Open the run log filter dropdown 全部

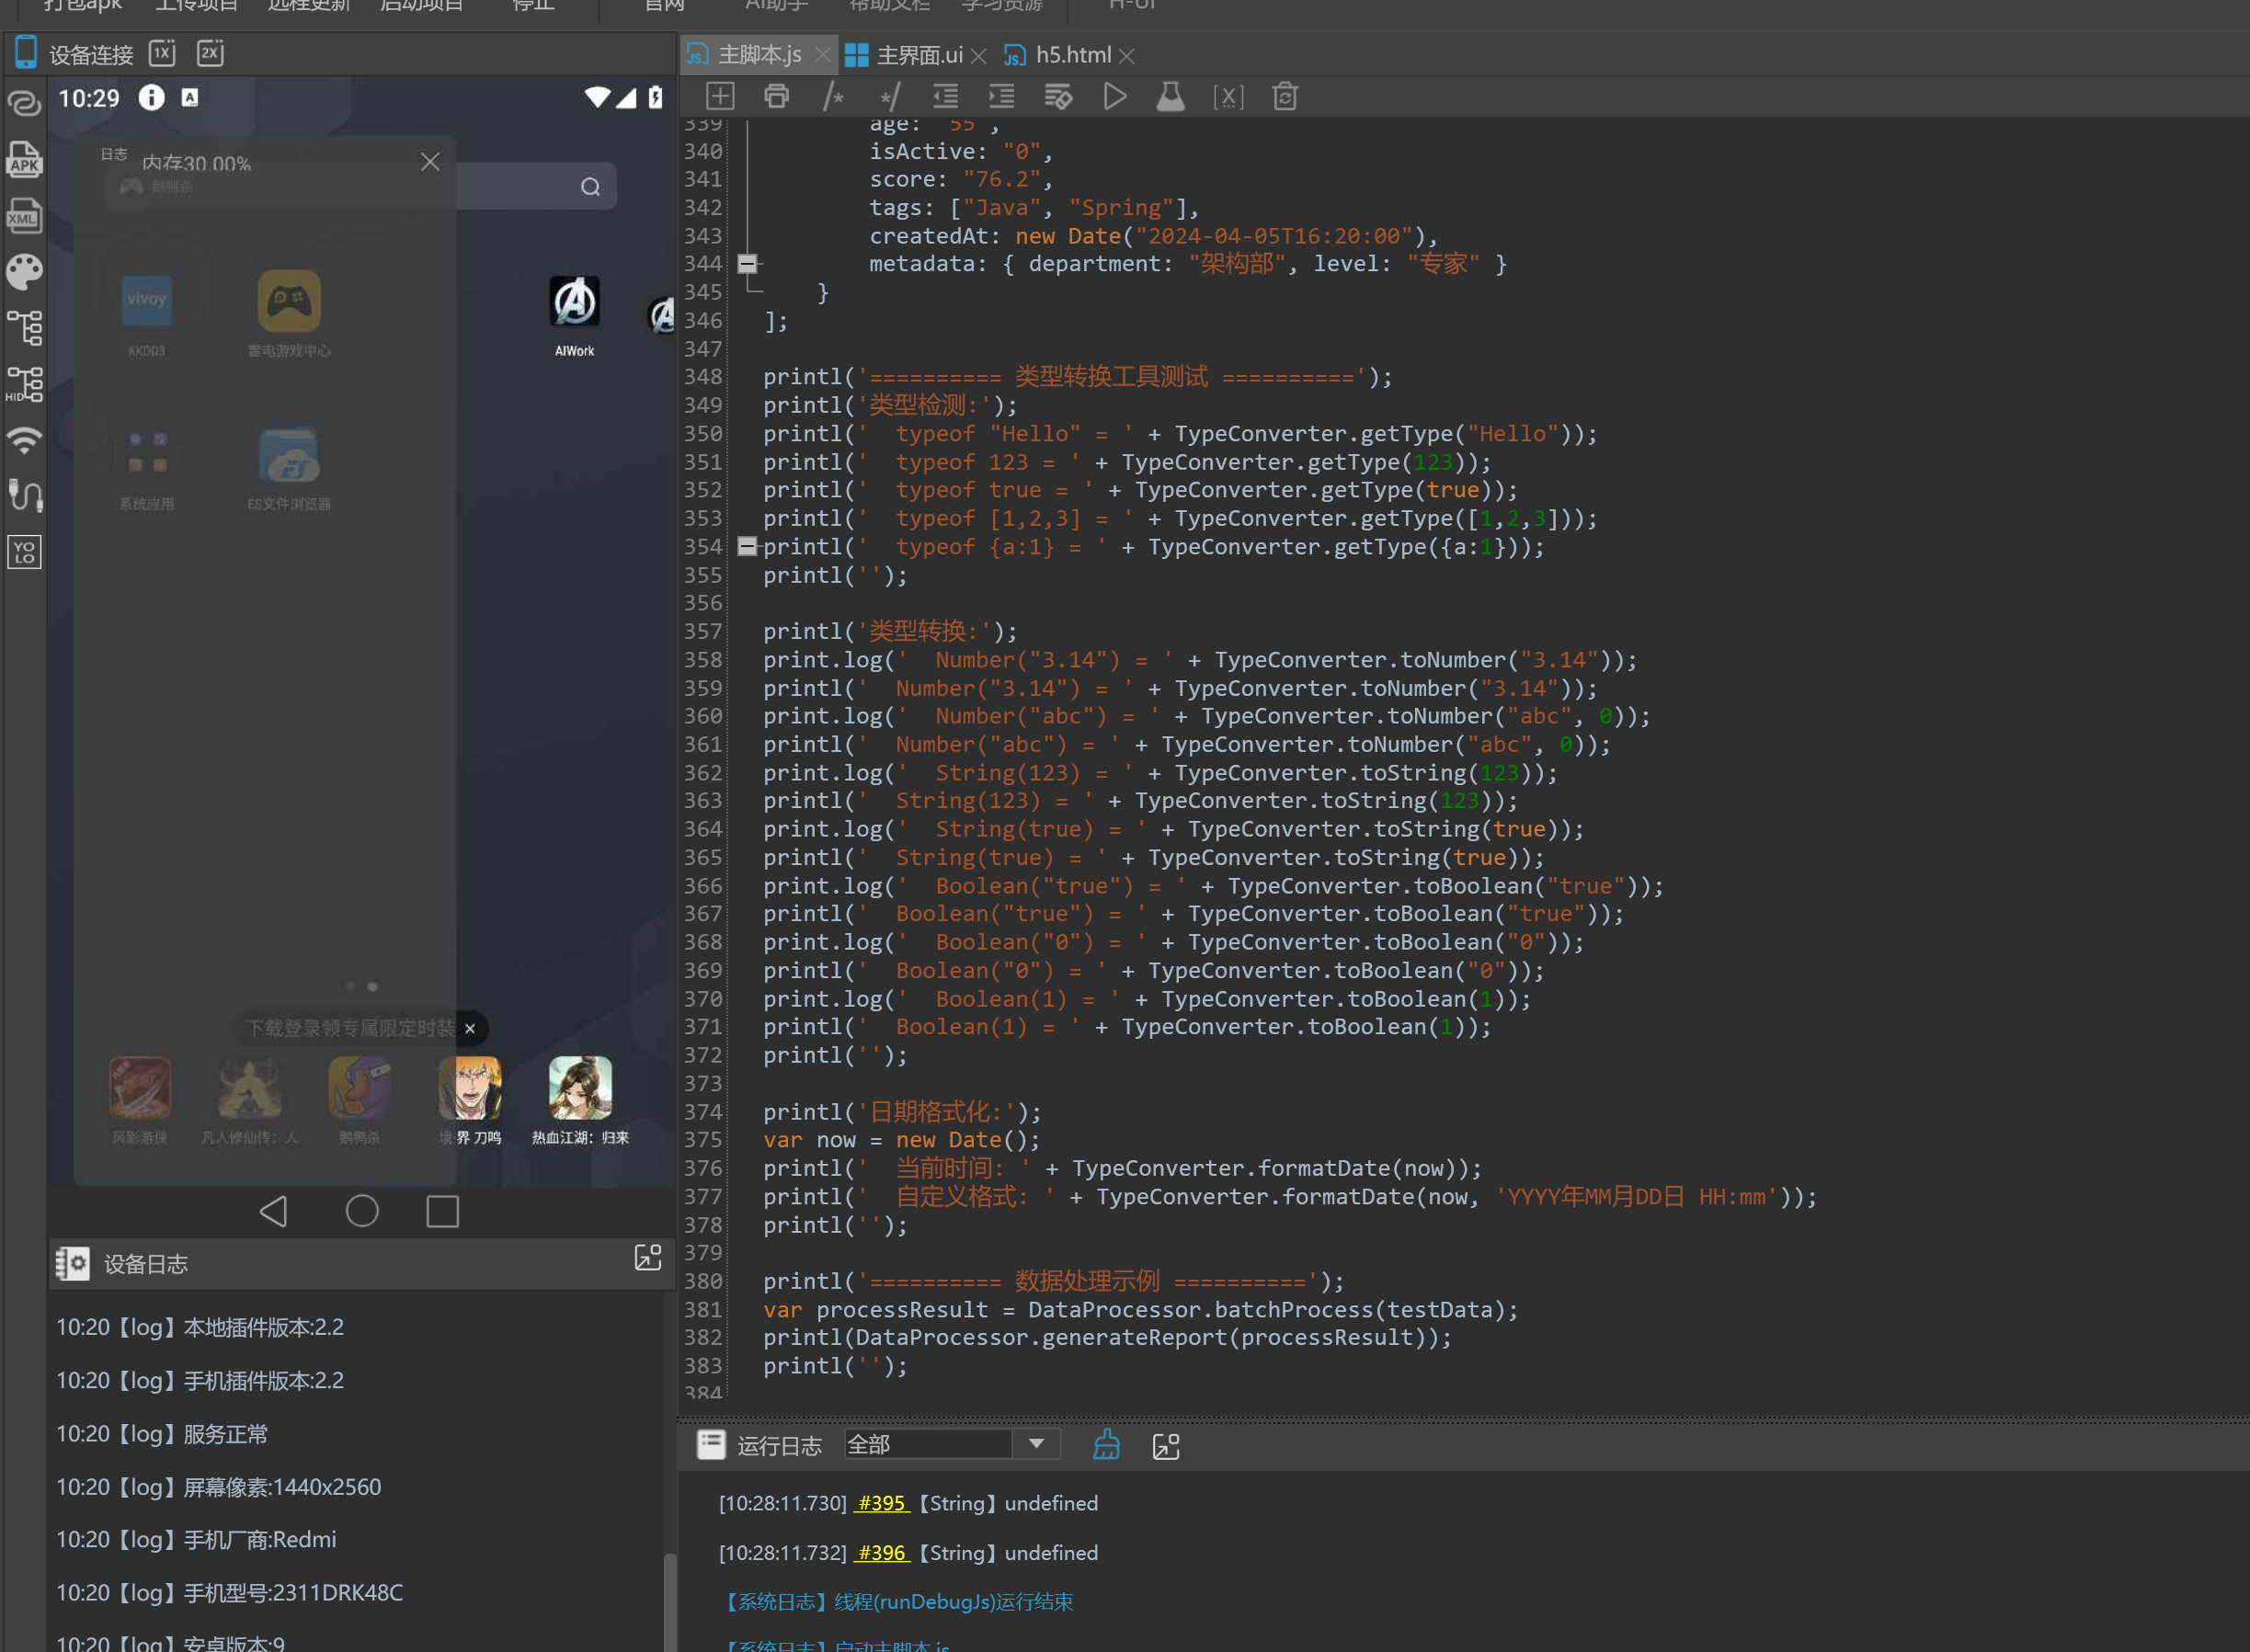(1036, 1444)
